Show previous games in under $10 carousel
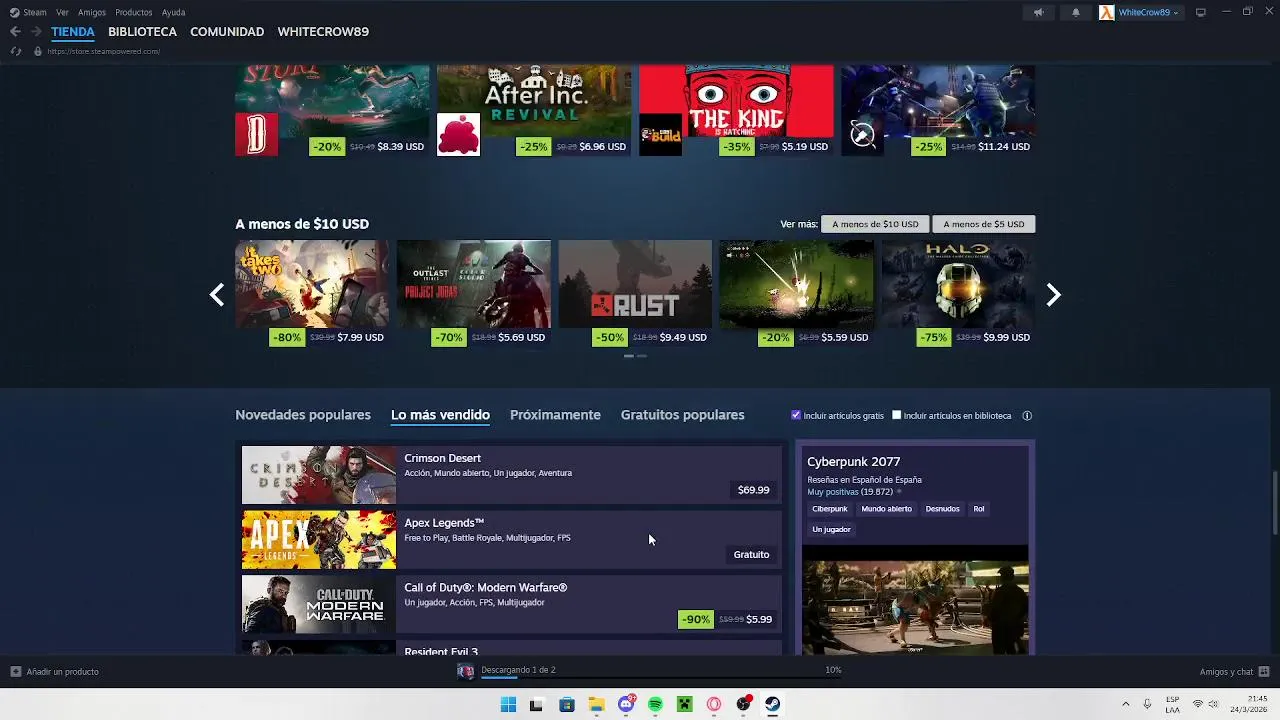Image resolution: width=1280 pixels, height=720 pixels. click(217, 294)
